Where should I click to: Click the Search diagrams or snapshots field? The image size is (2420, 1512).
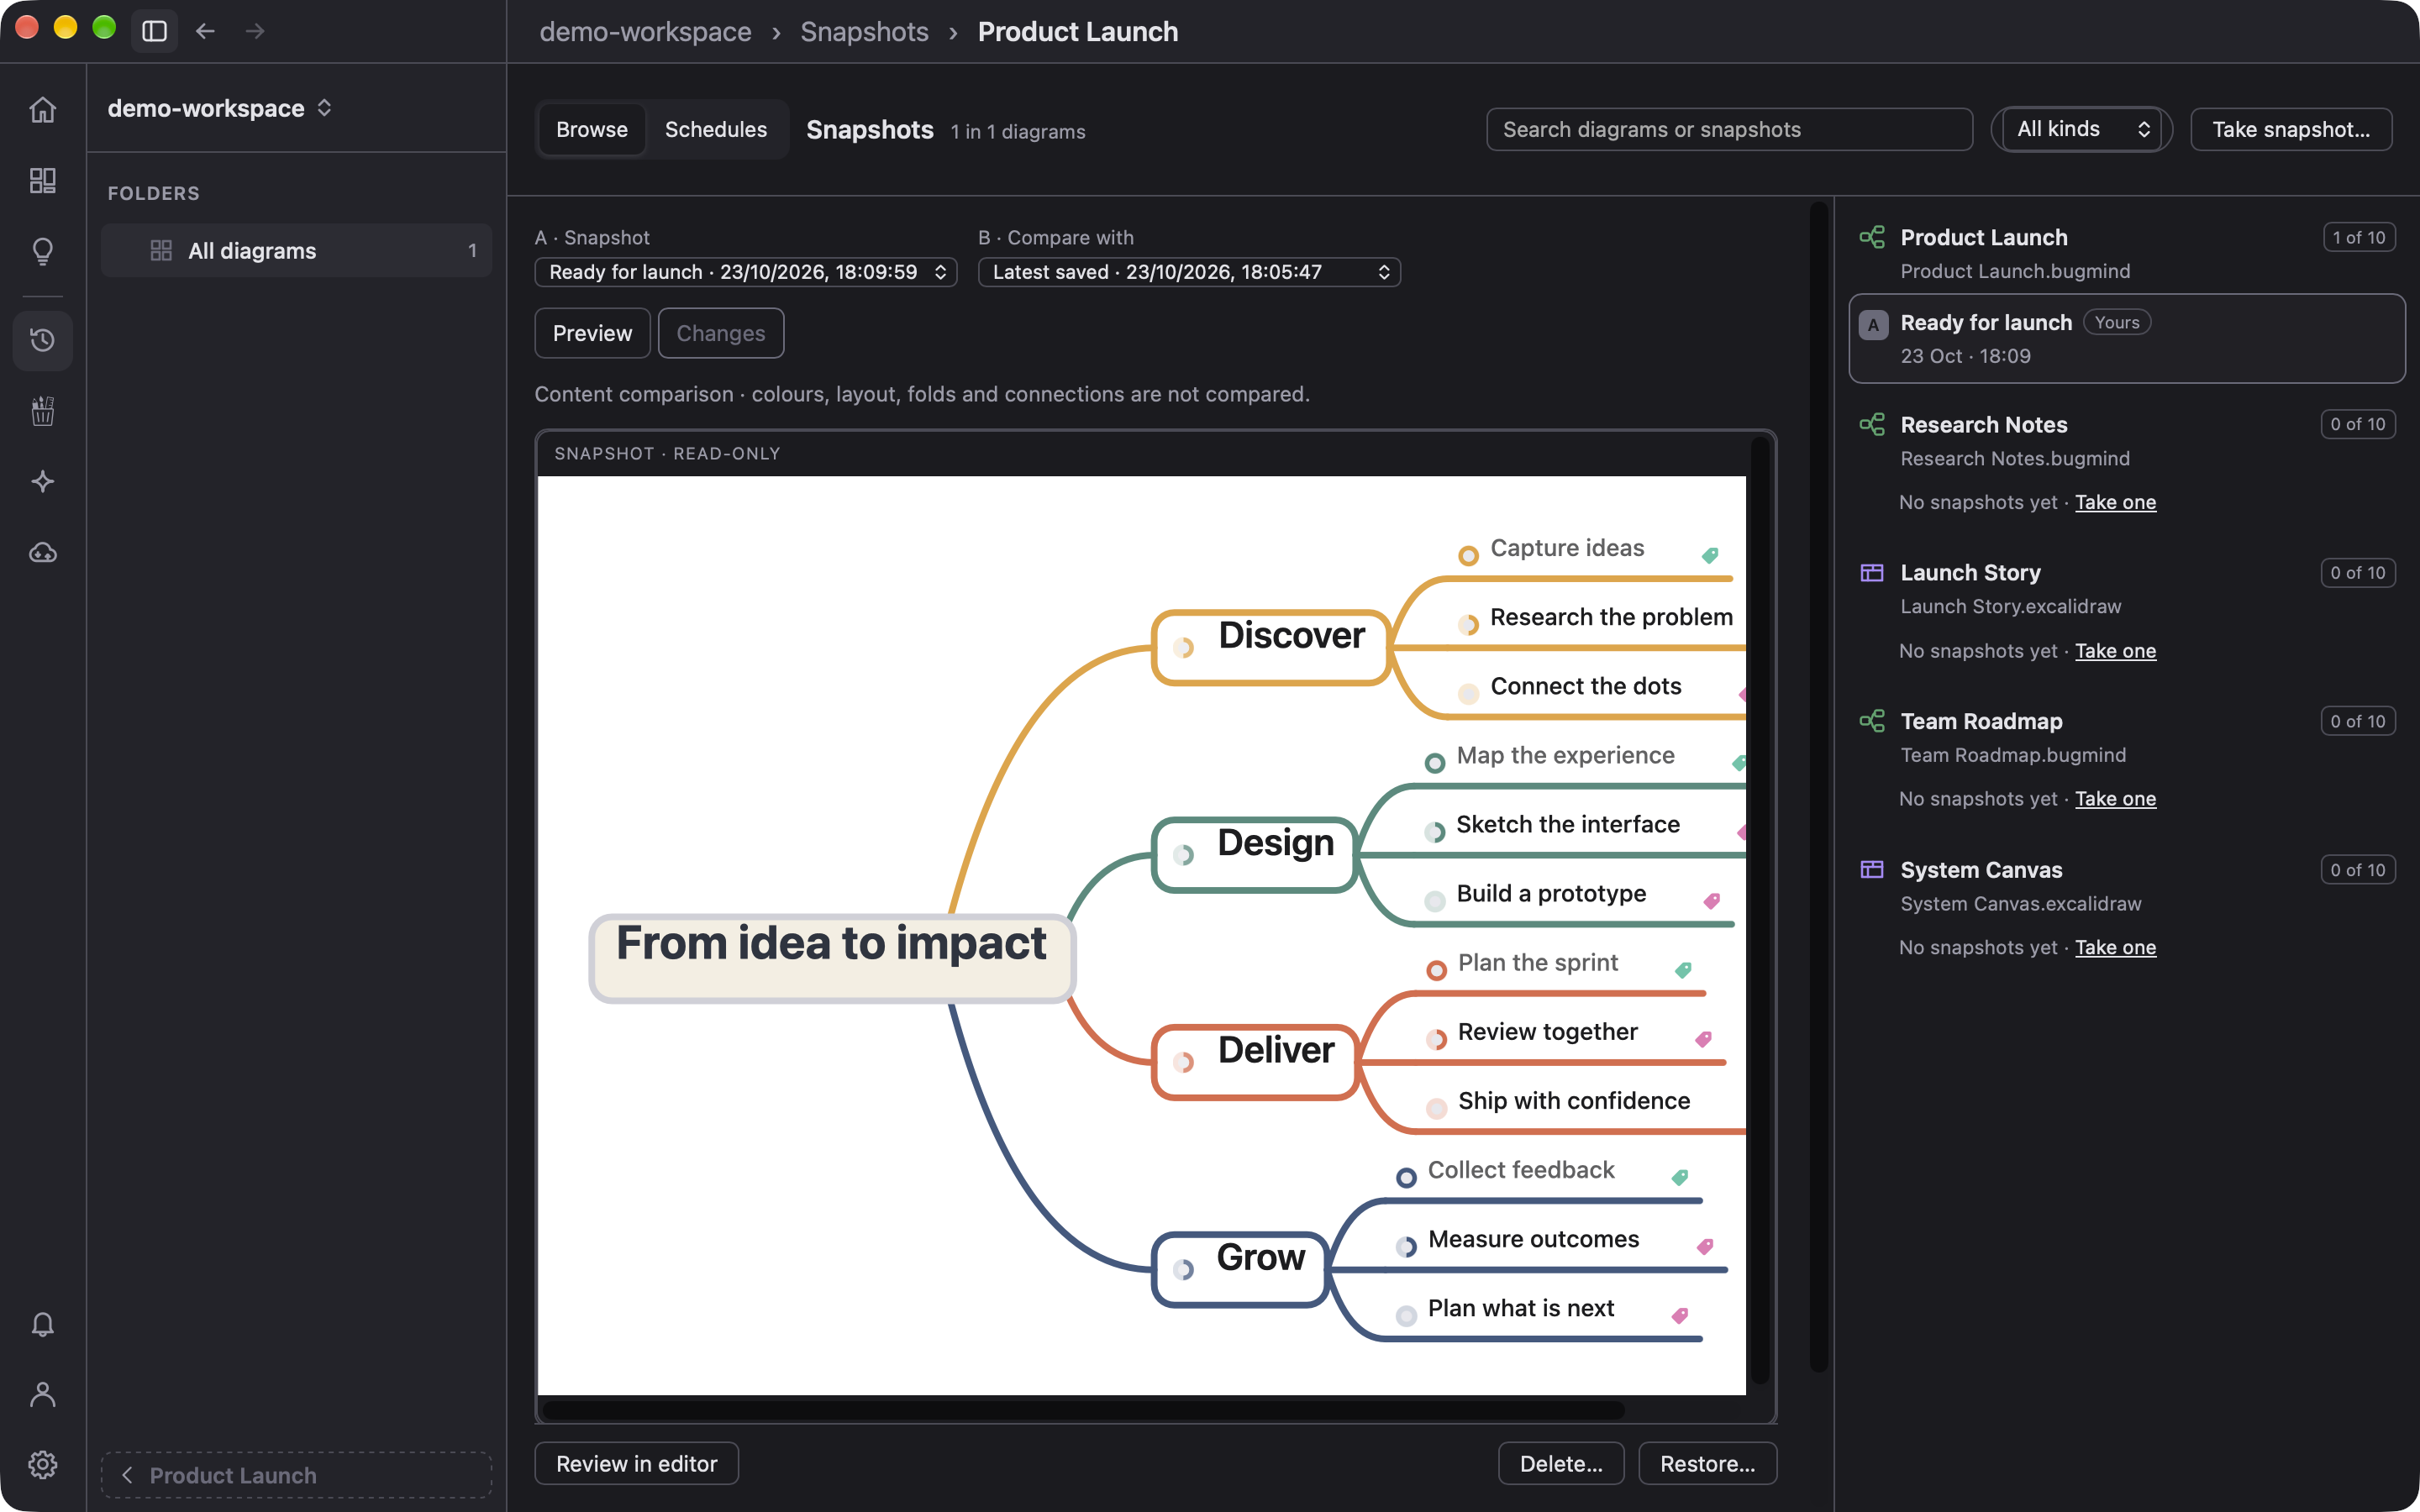point(1729,129)
